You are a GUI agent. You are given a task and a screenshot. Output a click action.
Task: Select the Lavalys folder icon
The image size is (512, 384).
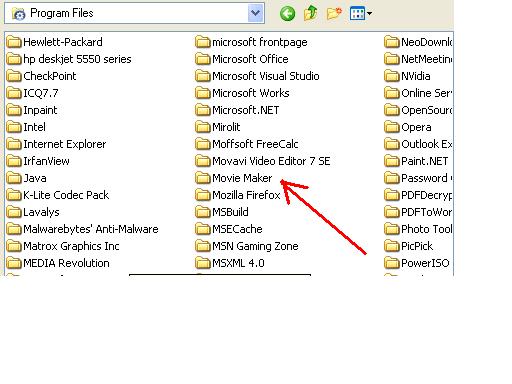pyautogui.click(x=14, y=212)
